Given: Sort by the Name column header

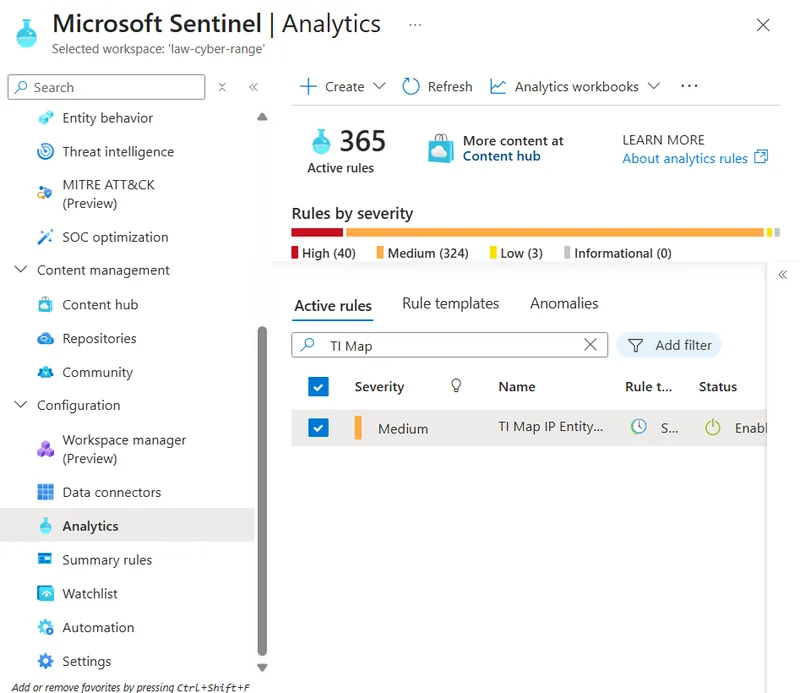Looking at the screenshot, I should coord(517,387).
